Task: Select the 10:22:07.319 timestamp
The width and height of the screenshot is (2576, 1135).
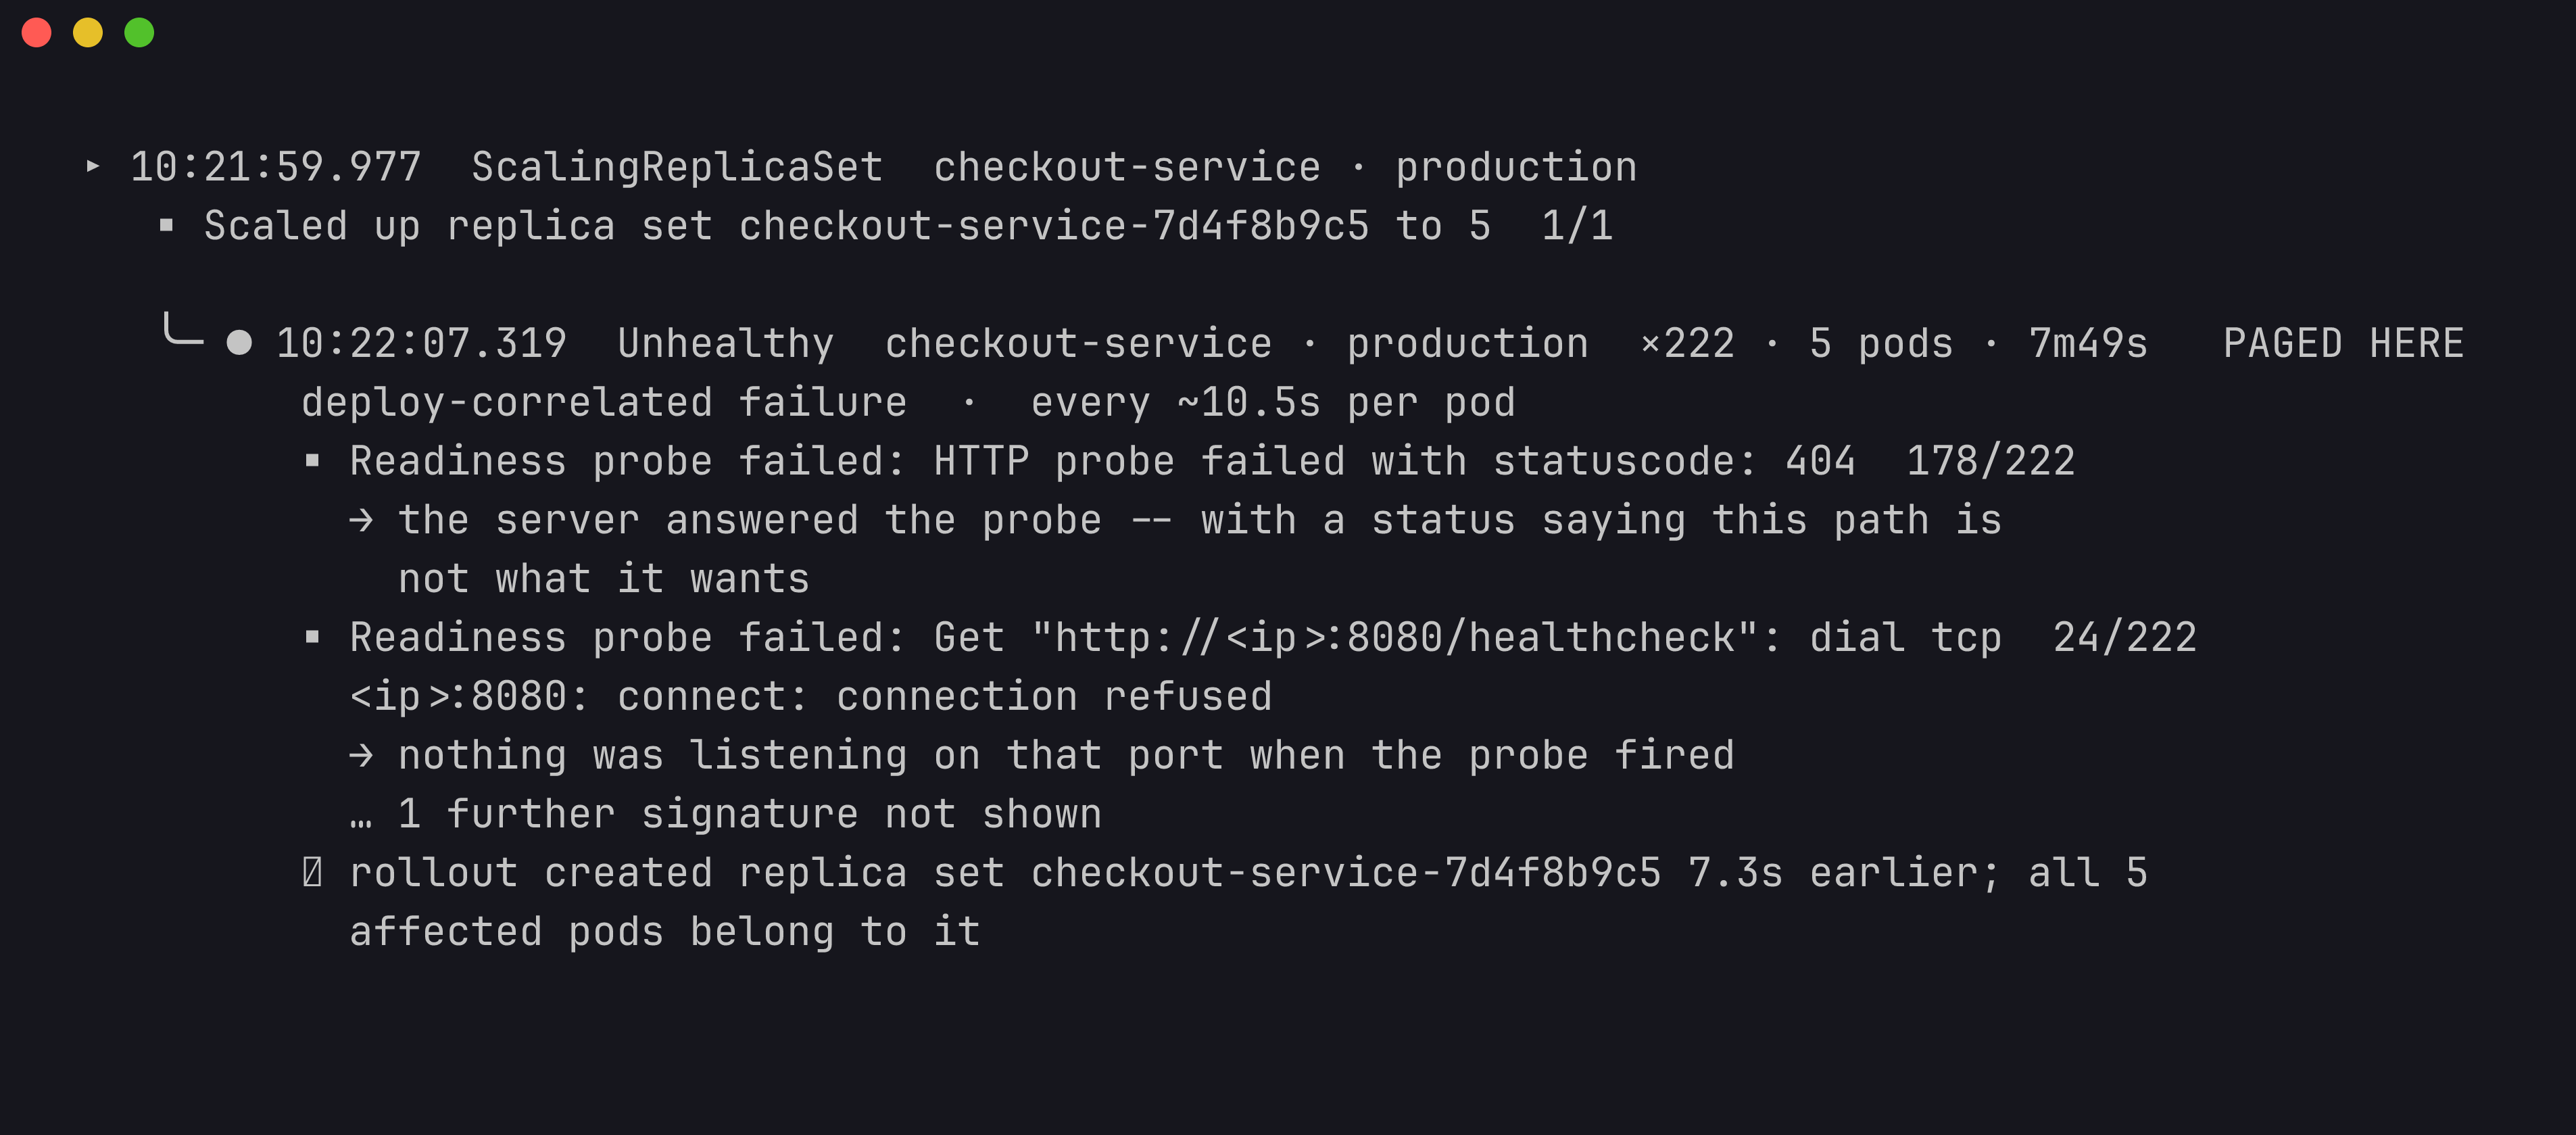Action: [x=421, y=343]
